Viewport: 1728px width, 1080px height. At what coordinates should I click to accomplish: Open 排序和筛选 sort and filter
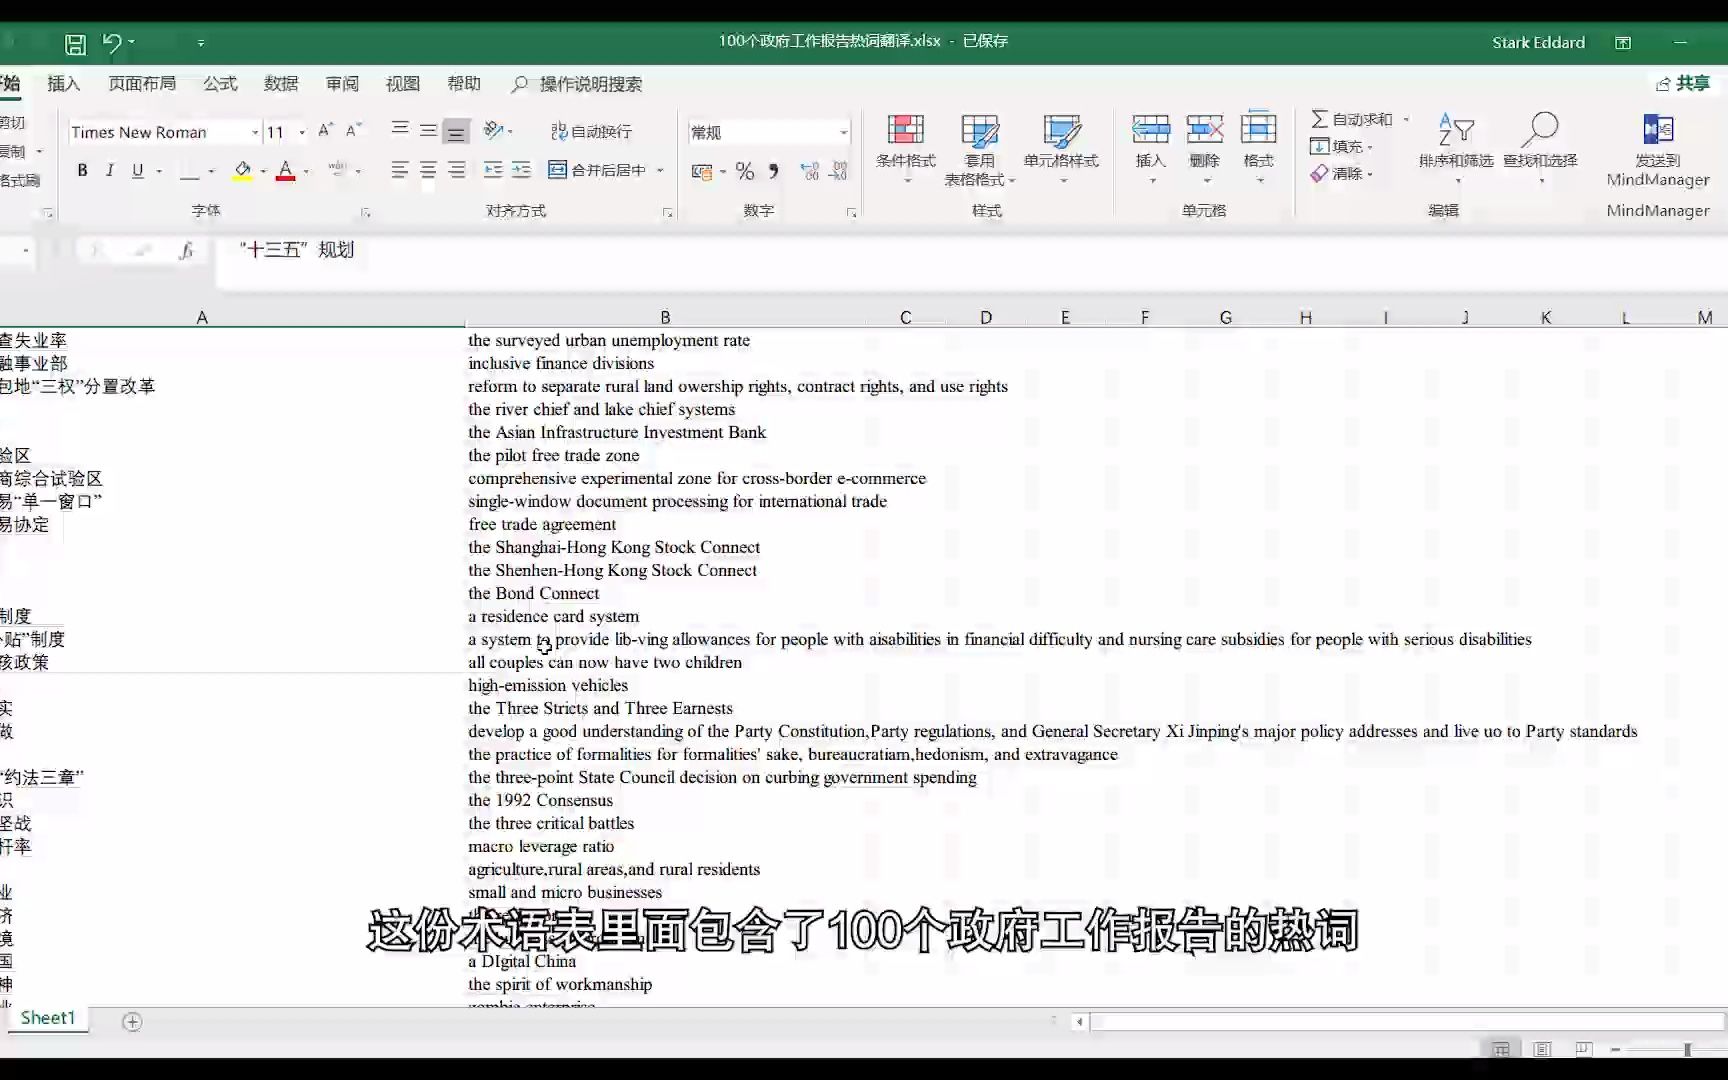1456,148
